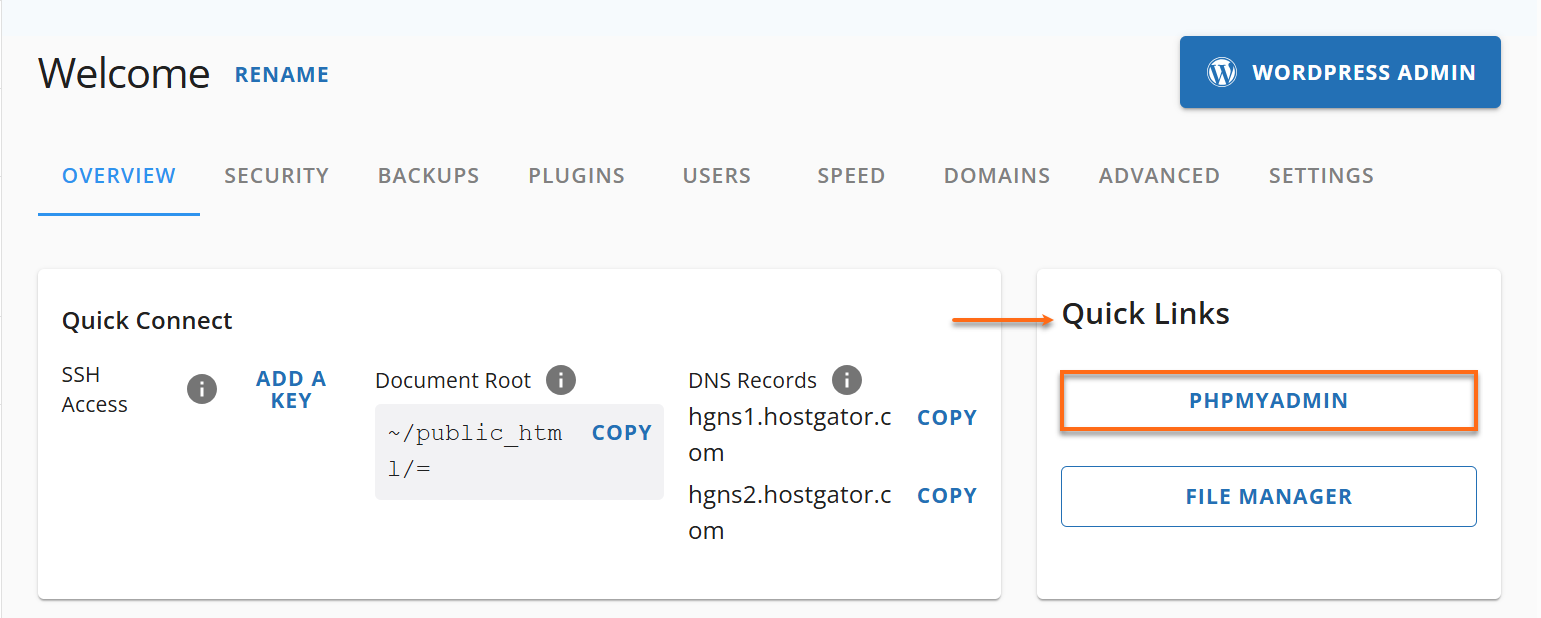
Task: Copy the Document Root path
Action: [622, 433]
